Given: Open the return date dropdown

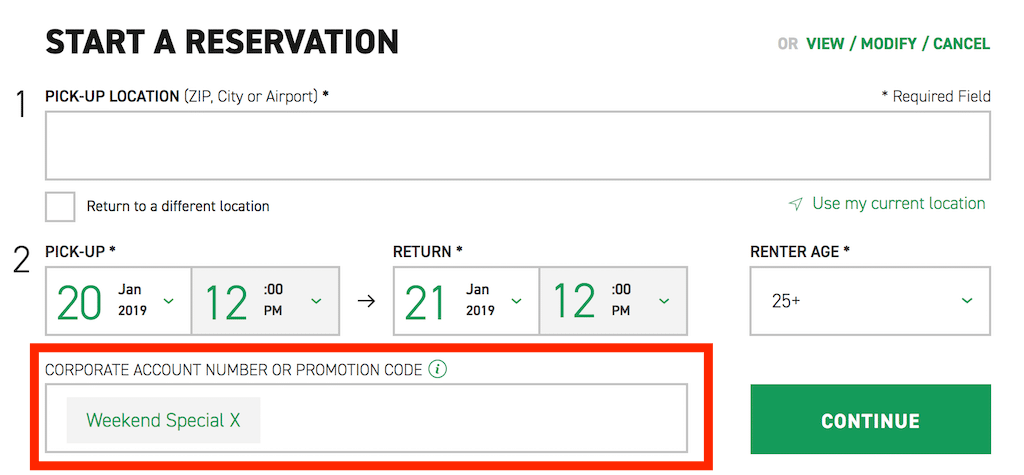Looking at the screenshot, I should [466, 301].
